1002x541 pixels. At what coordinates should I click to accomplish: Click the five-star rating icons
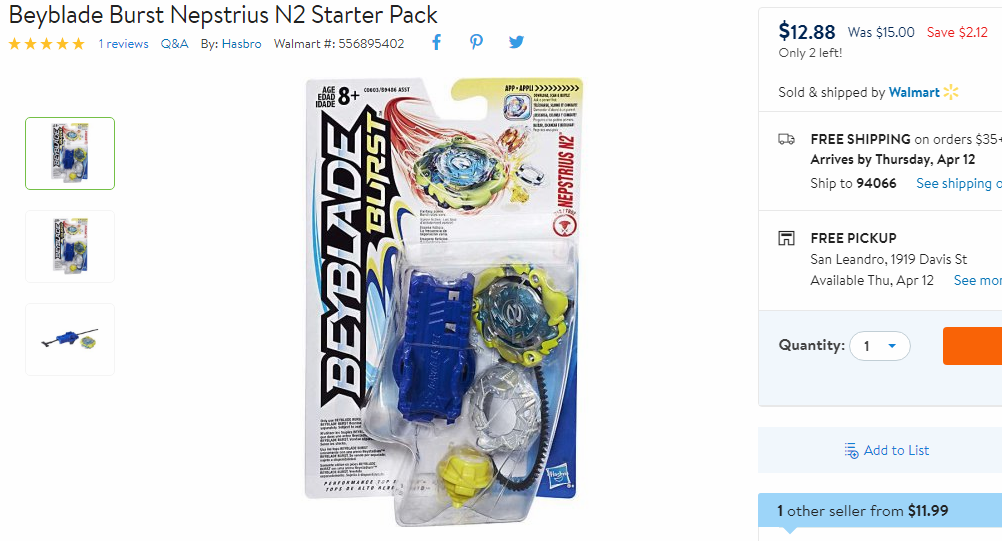tap(47, 43)
